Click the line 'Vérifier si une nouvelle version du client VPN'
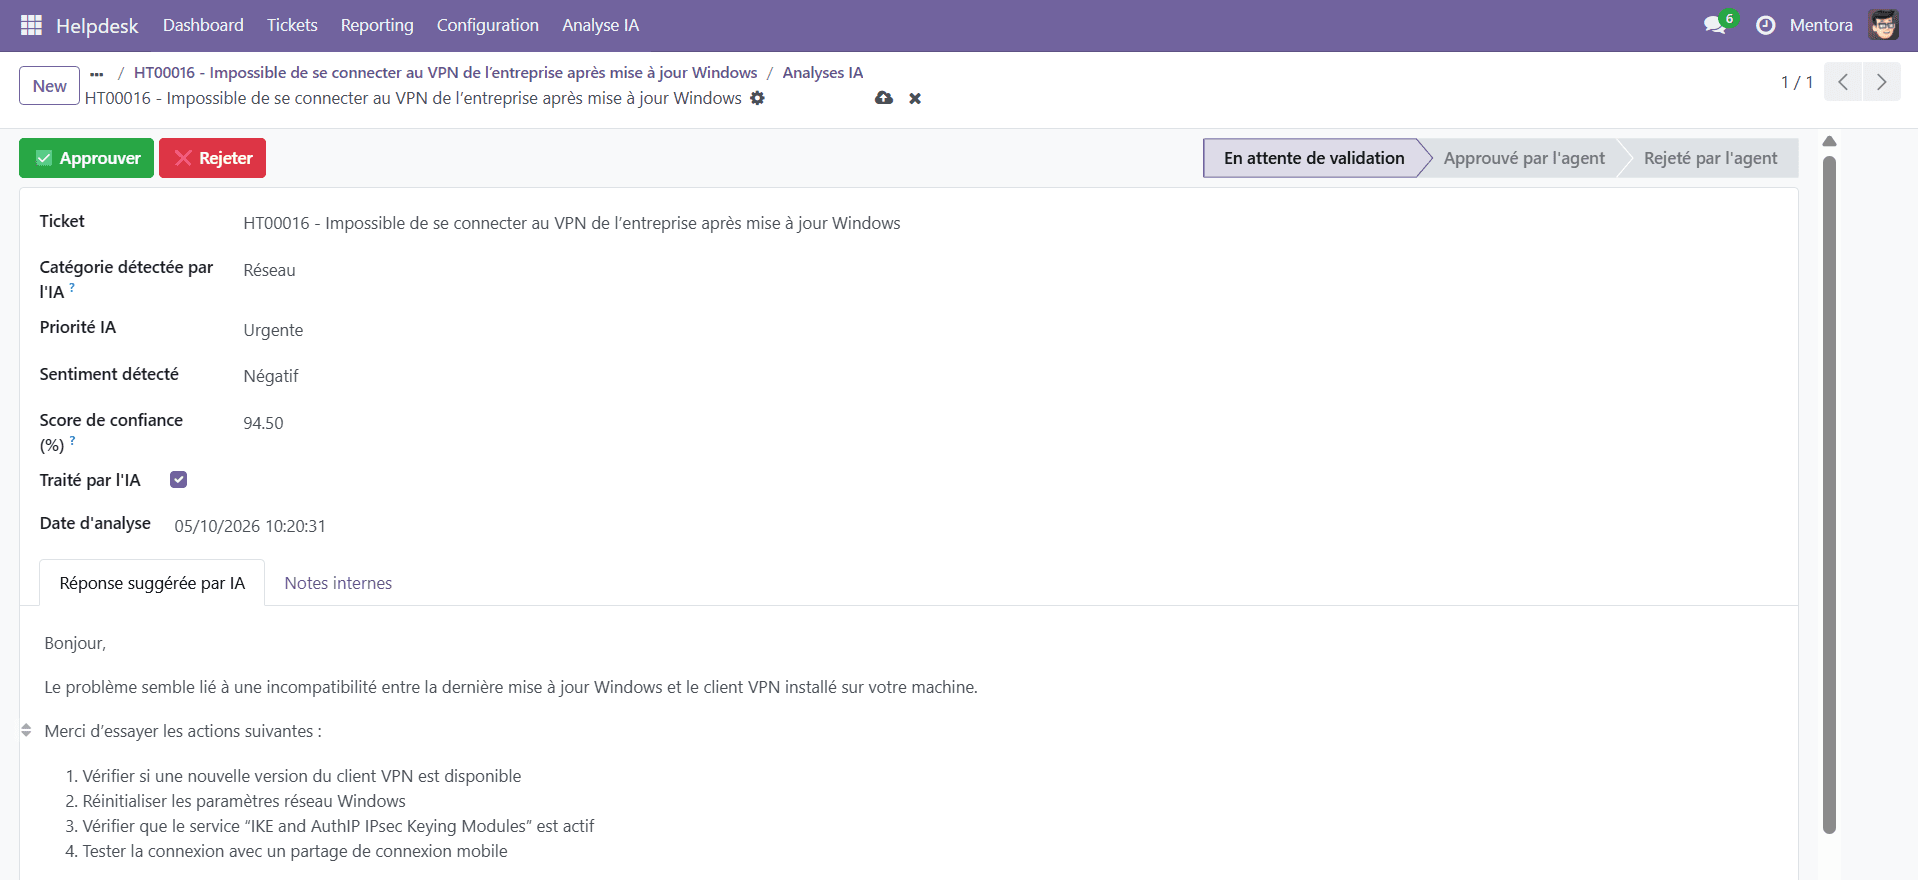 (x=302, y=776)
